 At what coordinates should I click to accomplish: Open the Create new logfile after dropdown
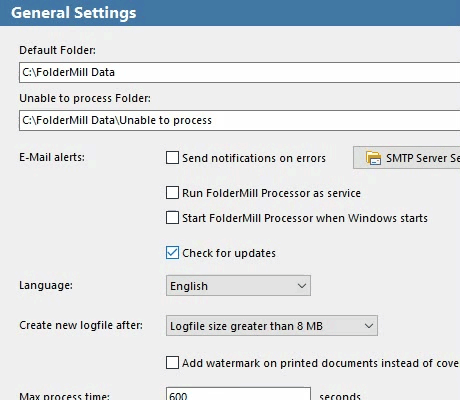tap(272, 326)
